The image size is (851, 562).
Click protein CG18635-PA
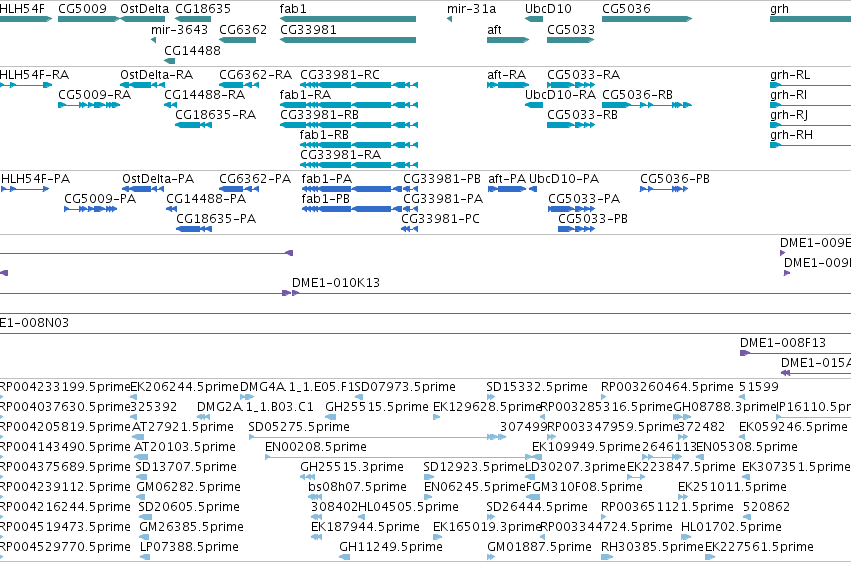(216, 219)
